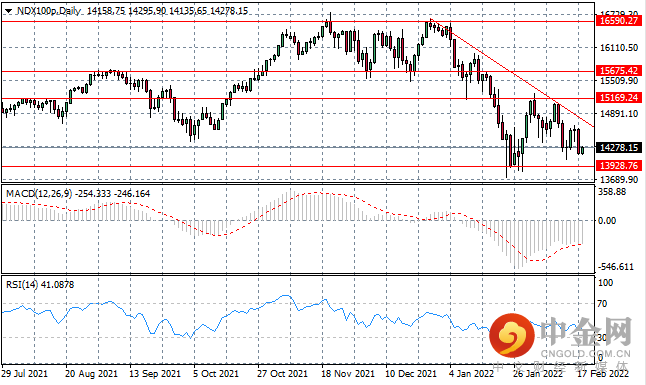Click the 15169.24 red price level label
646x385 pixels.
point(618,98)
